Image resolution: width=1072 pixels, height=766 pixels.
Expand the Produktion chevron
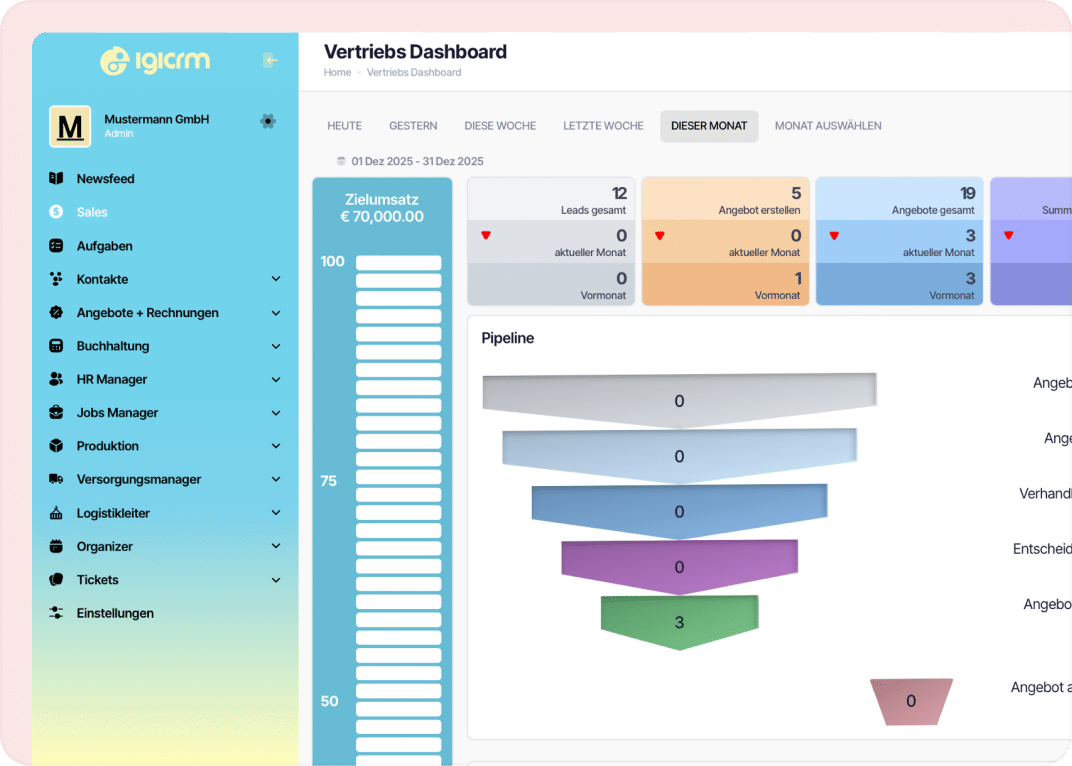(276, 446)
